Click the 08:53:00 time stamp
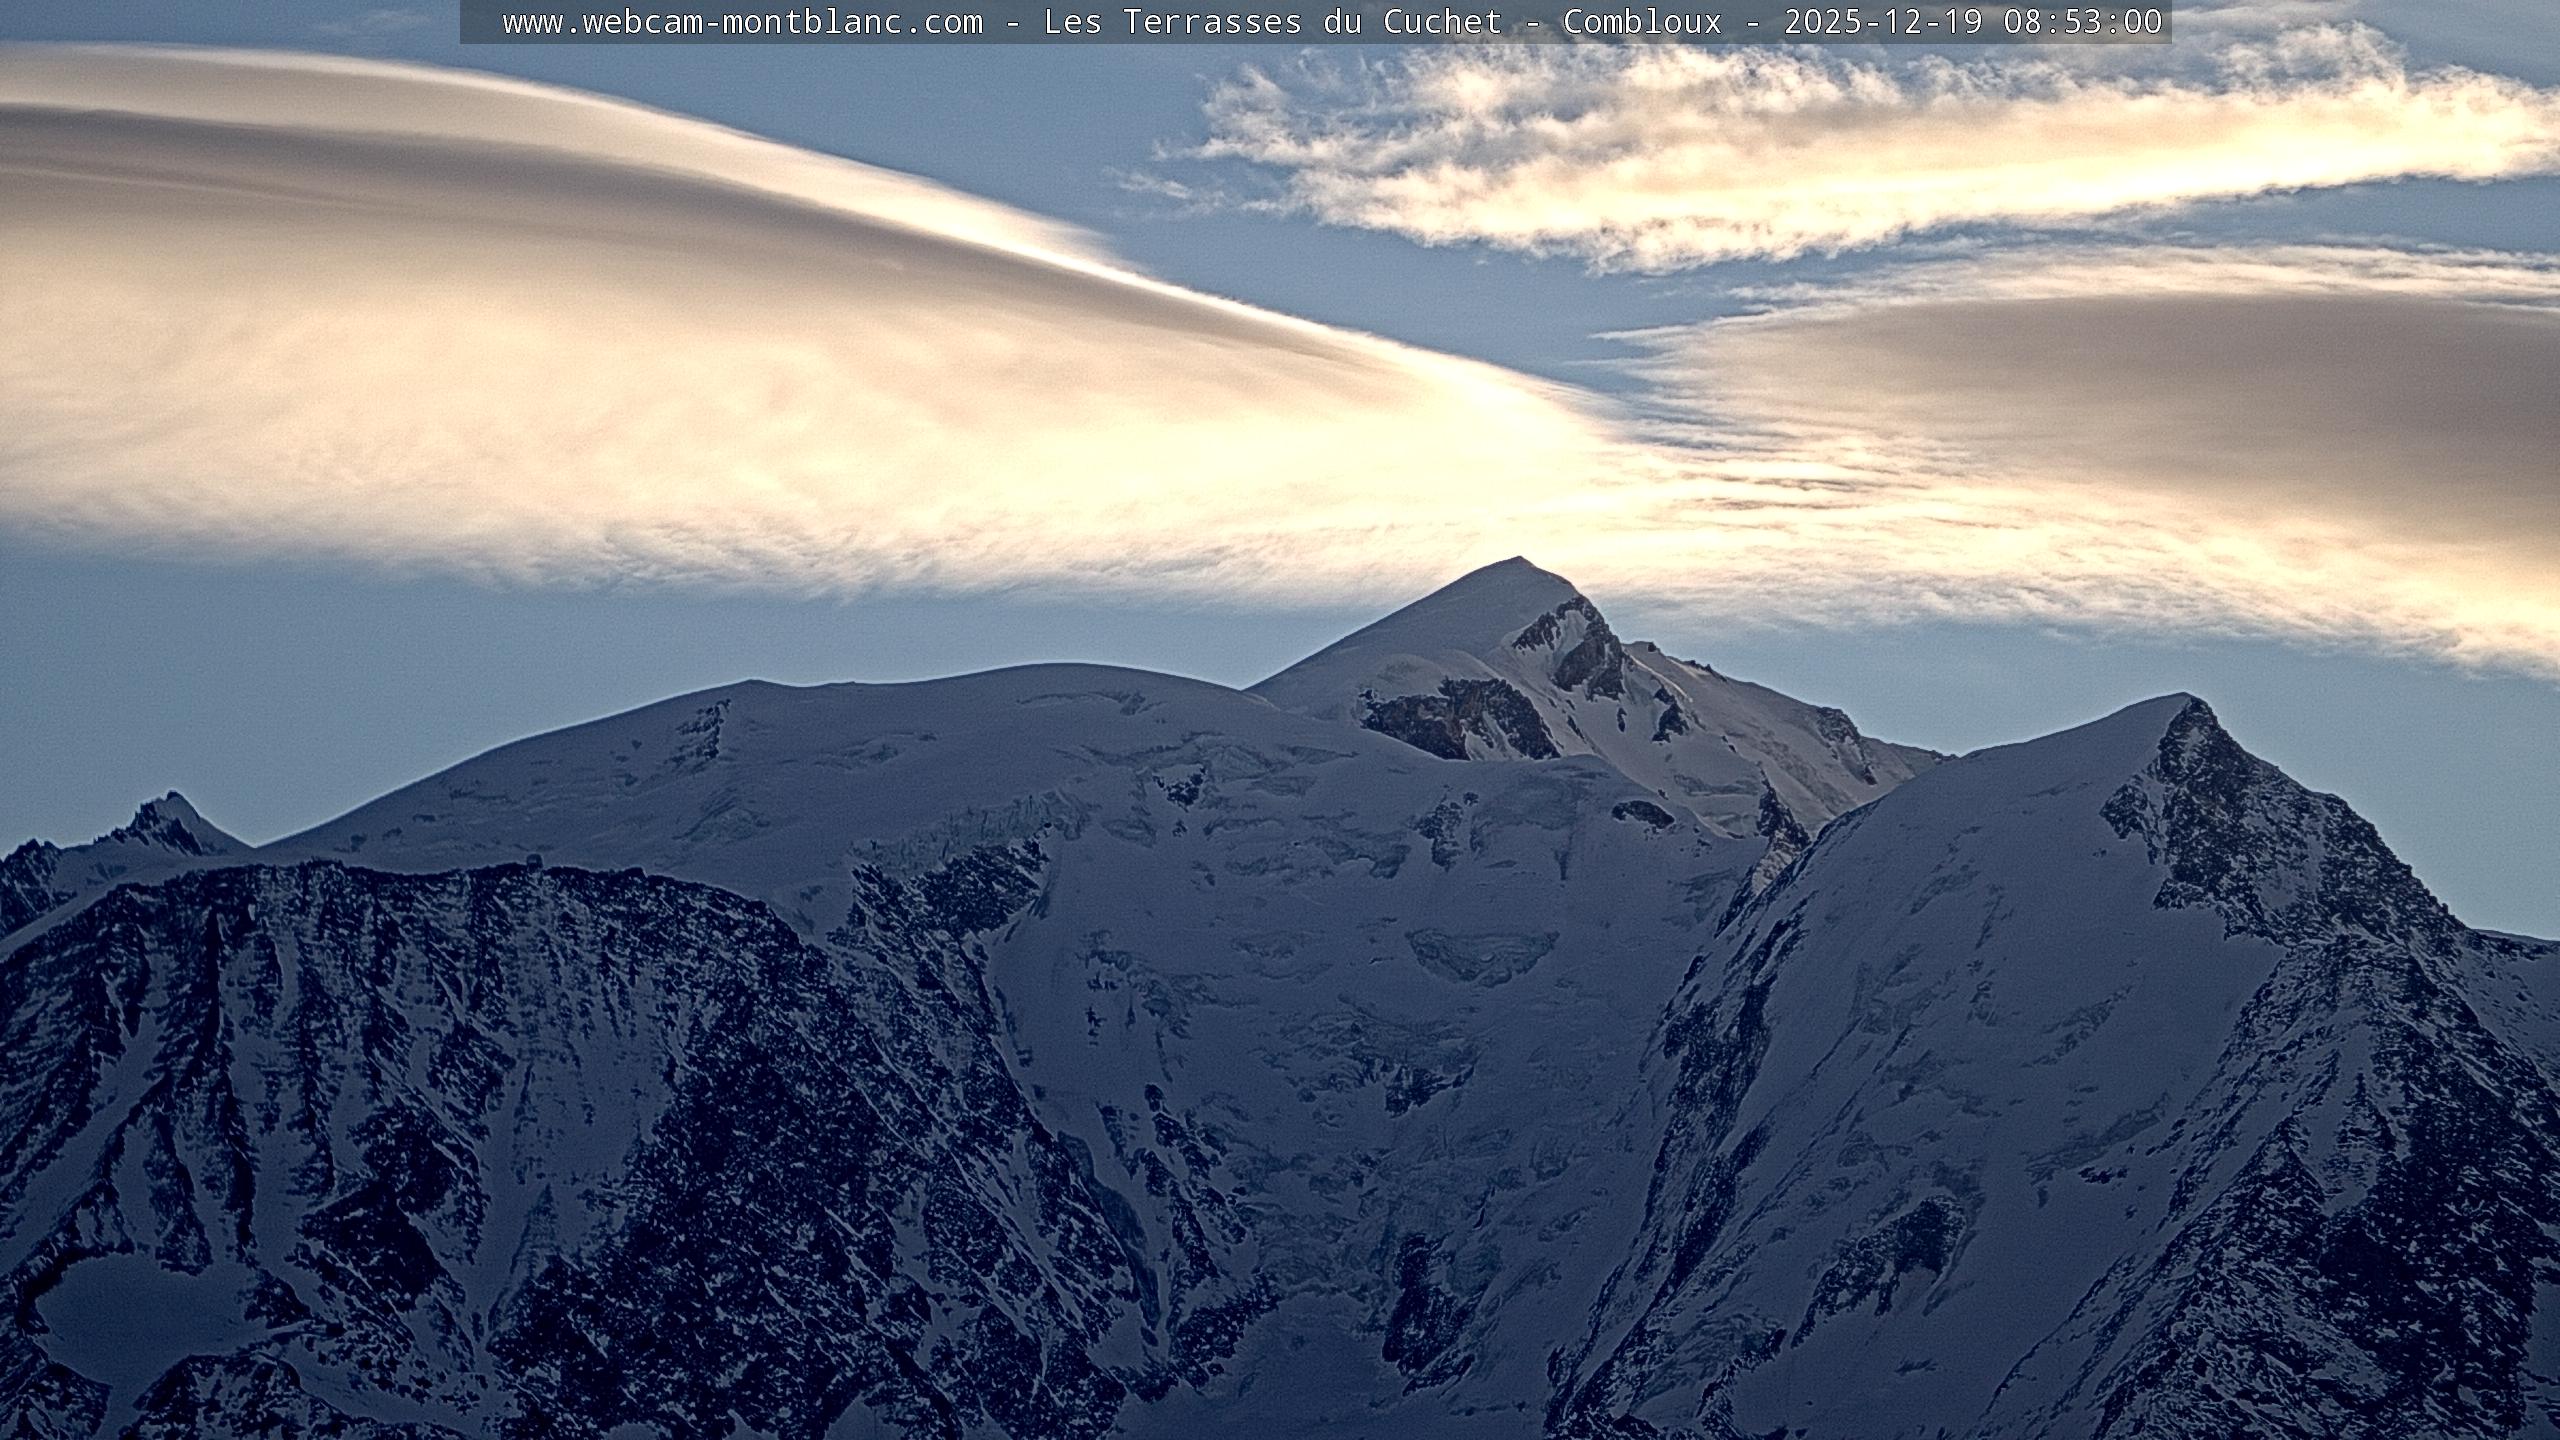 (x=2082, y=22)
